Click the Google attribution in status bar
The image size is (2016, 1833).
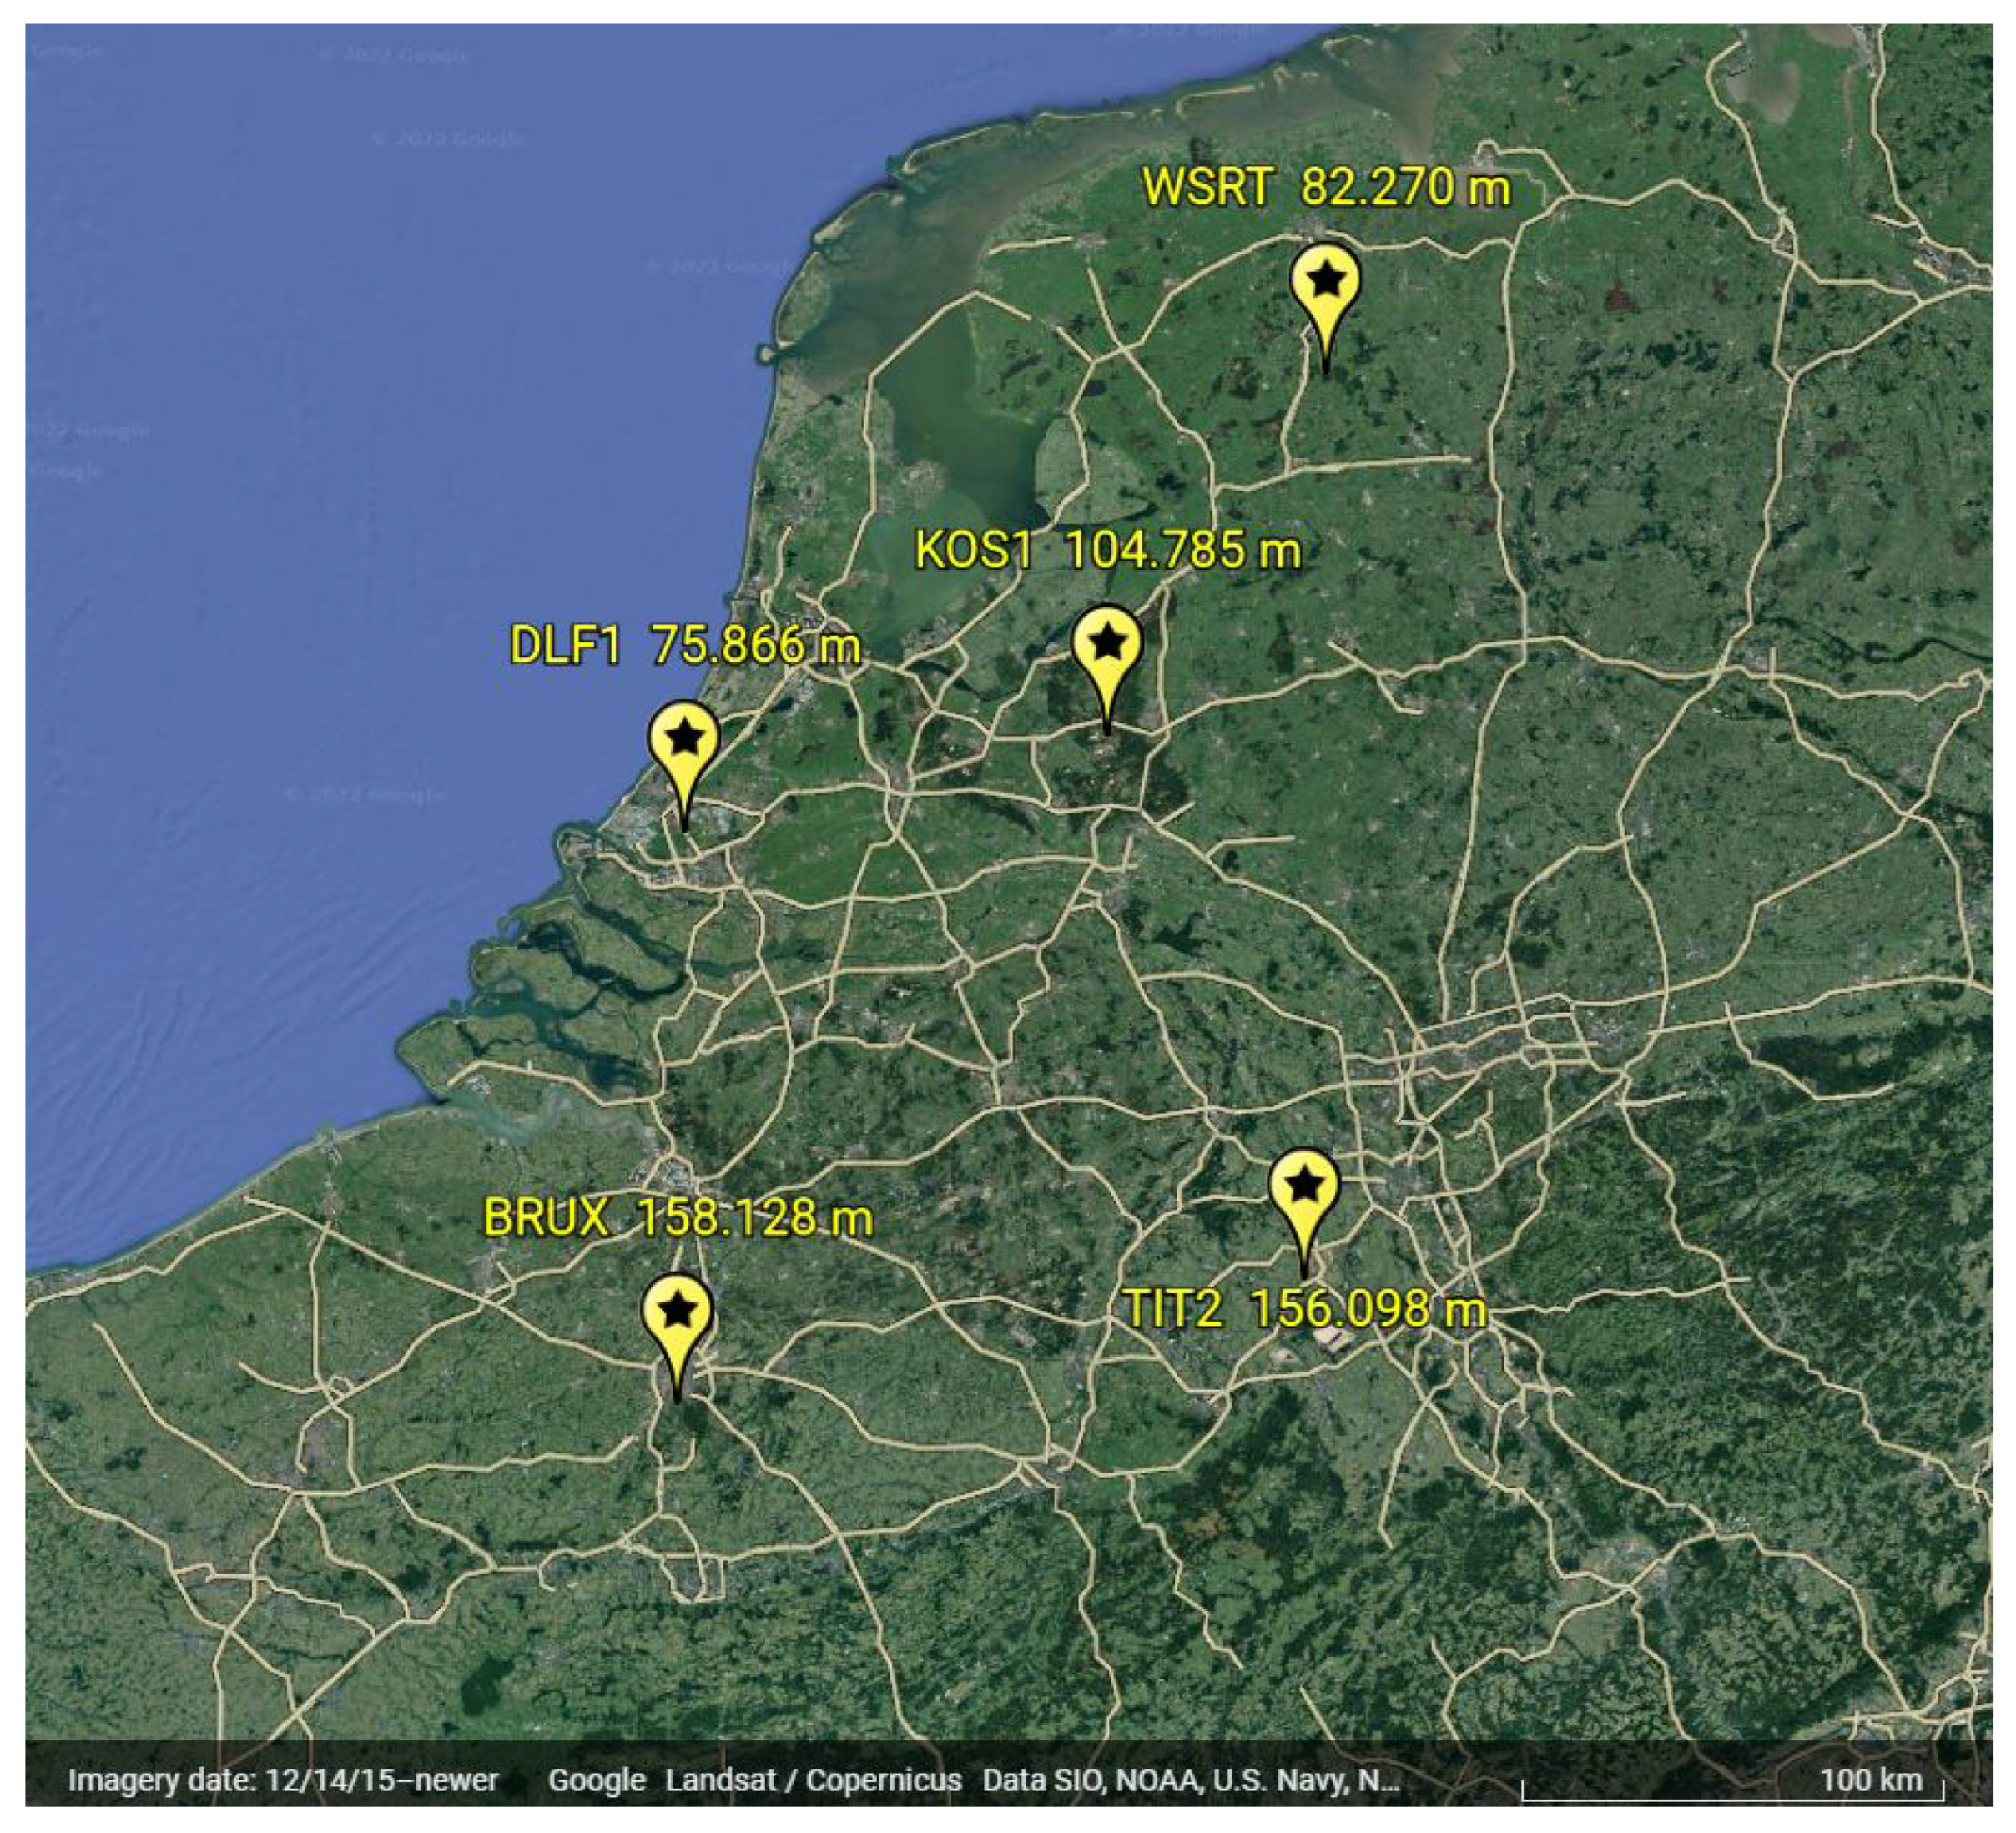596,1780
